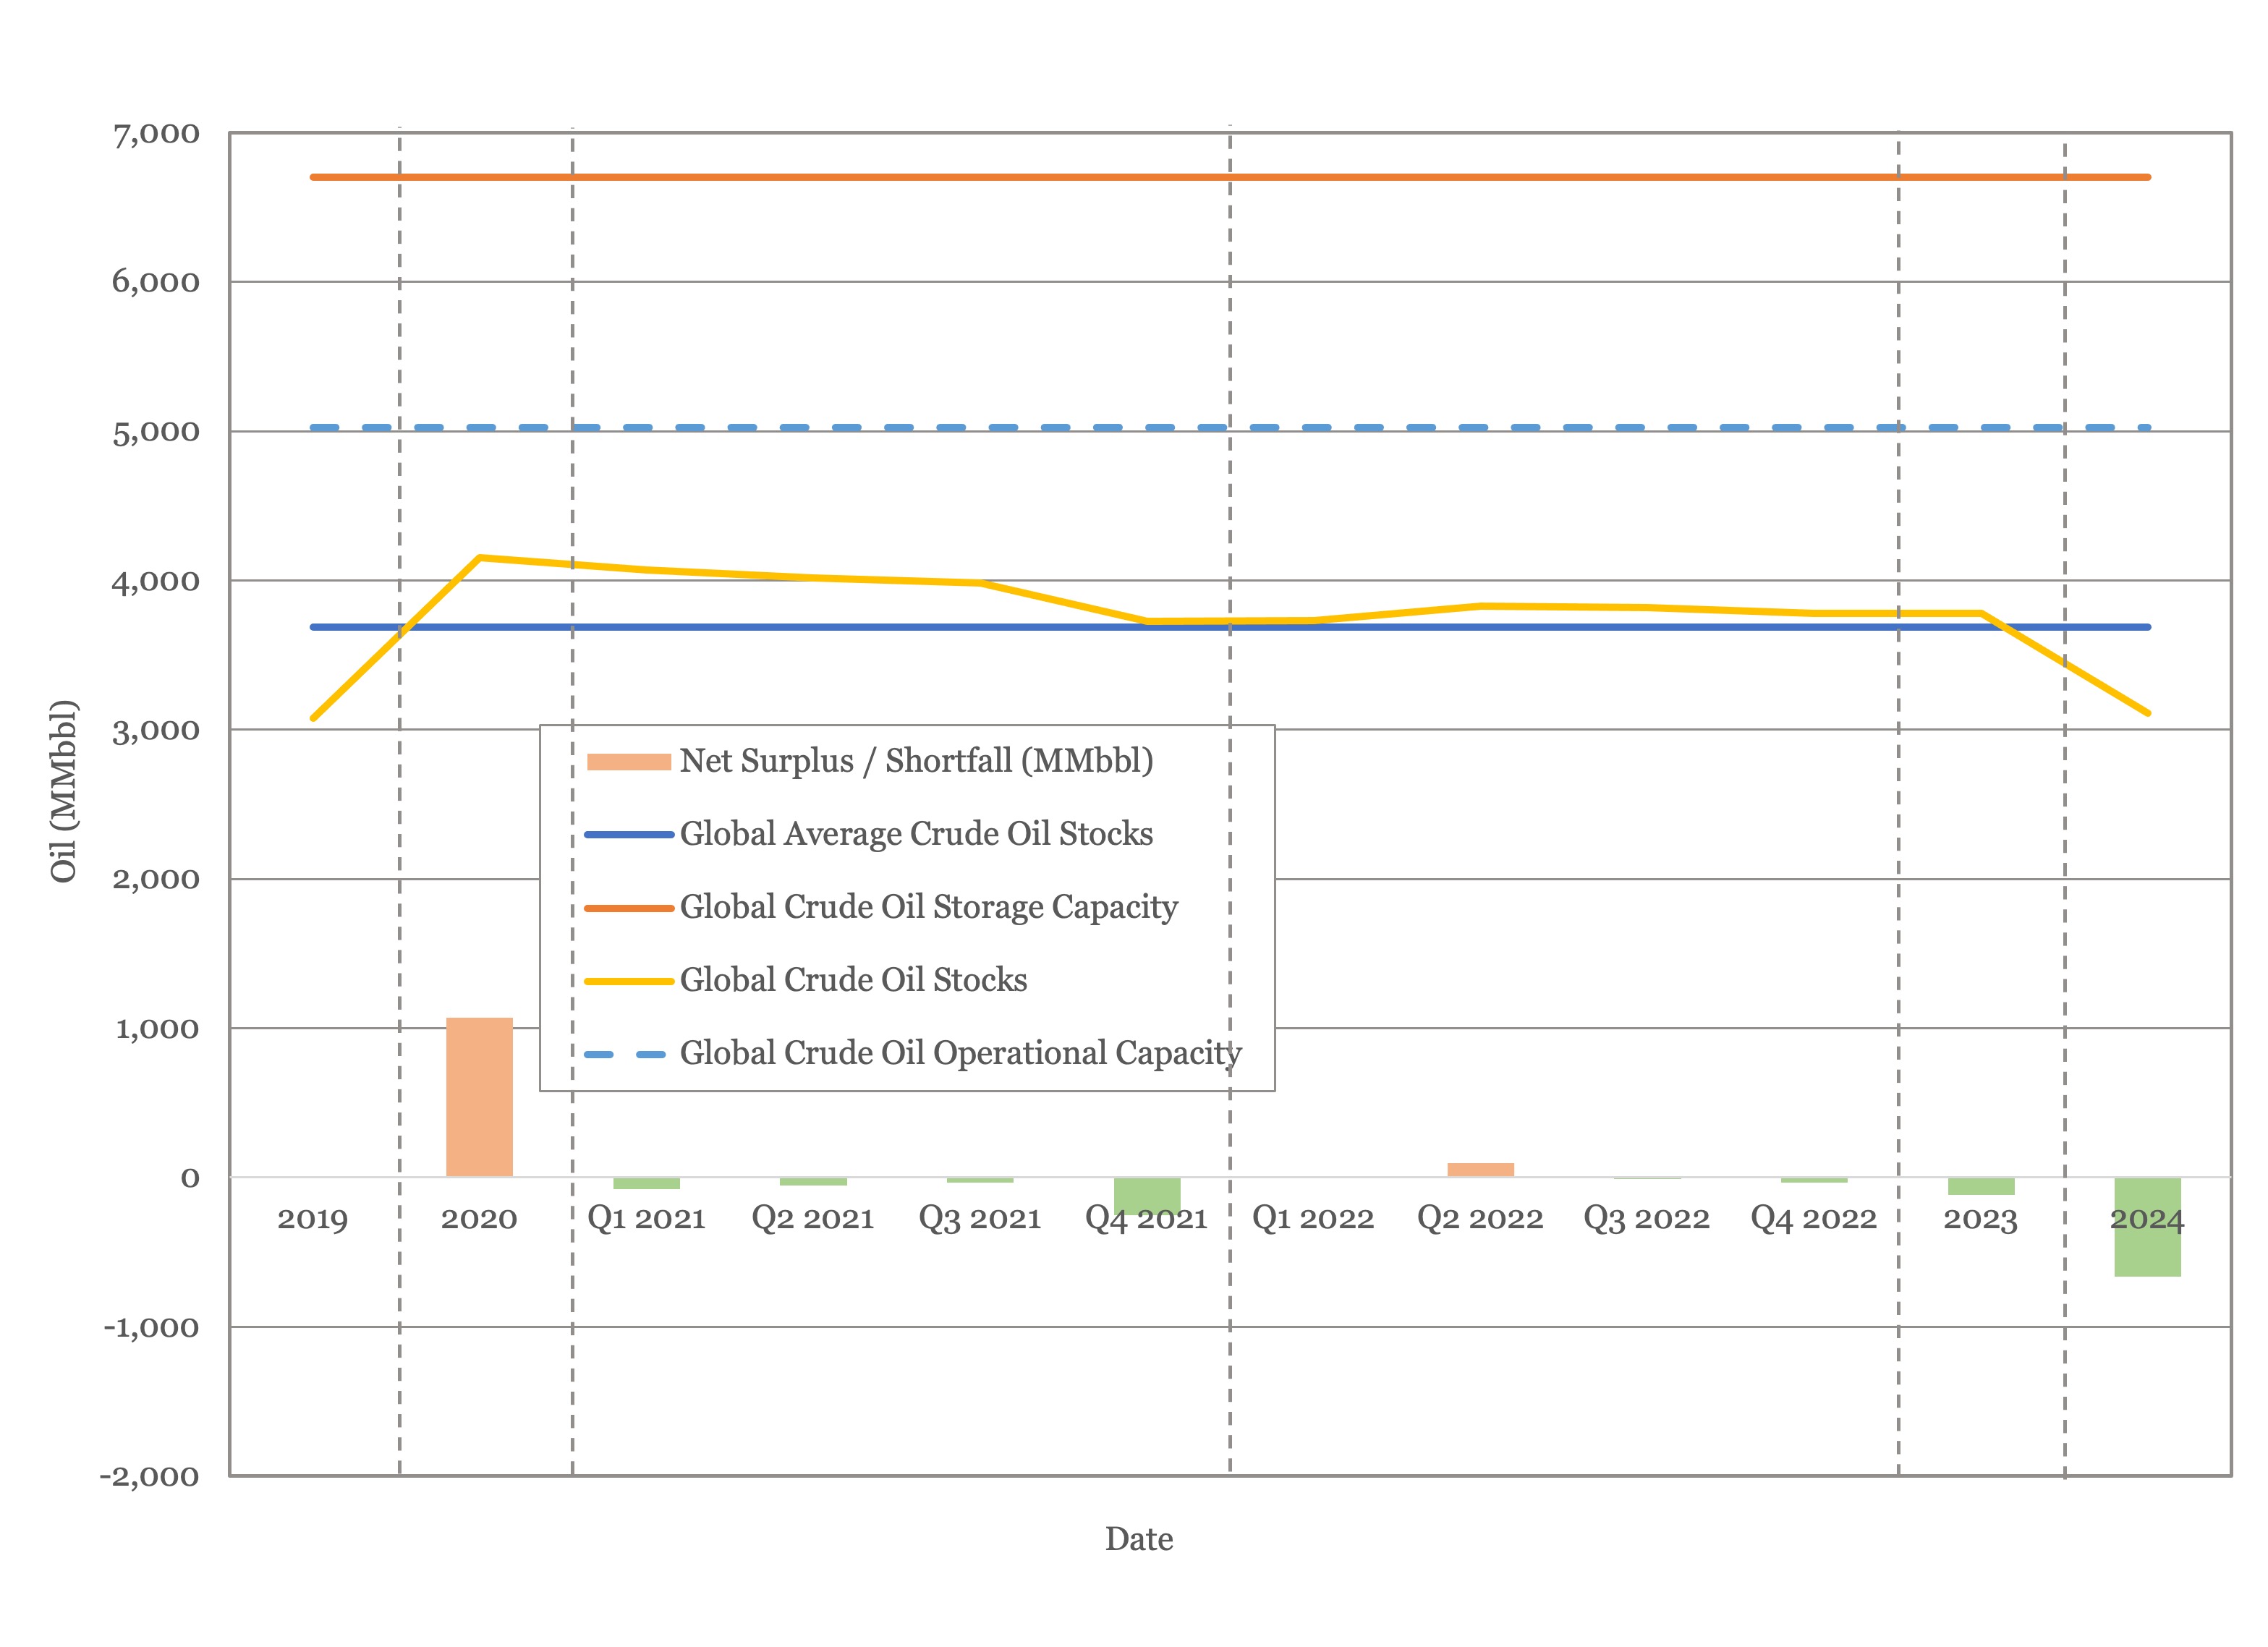
Task: Click the Date axis title
Action: pos(1139,1538)
